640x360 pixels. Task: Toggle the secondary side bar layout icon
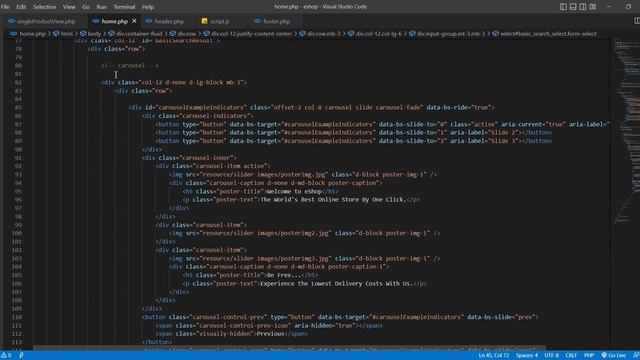click(x=583, y=7)
